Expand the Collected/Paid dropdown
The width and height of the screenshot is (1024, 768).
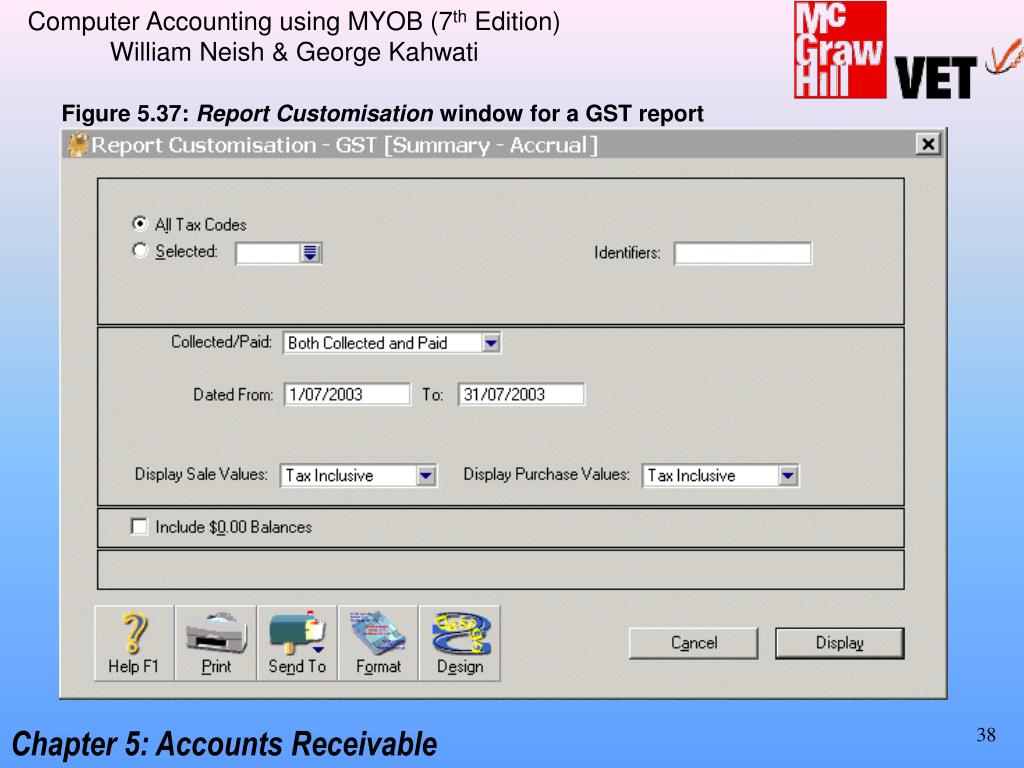[491, 343]
